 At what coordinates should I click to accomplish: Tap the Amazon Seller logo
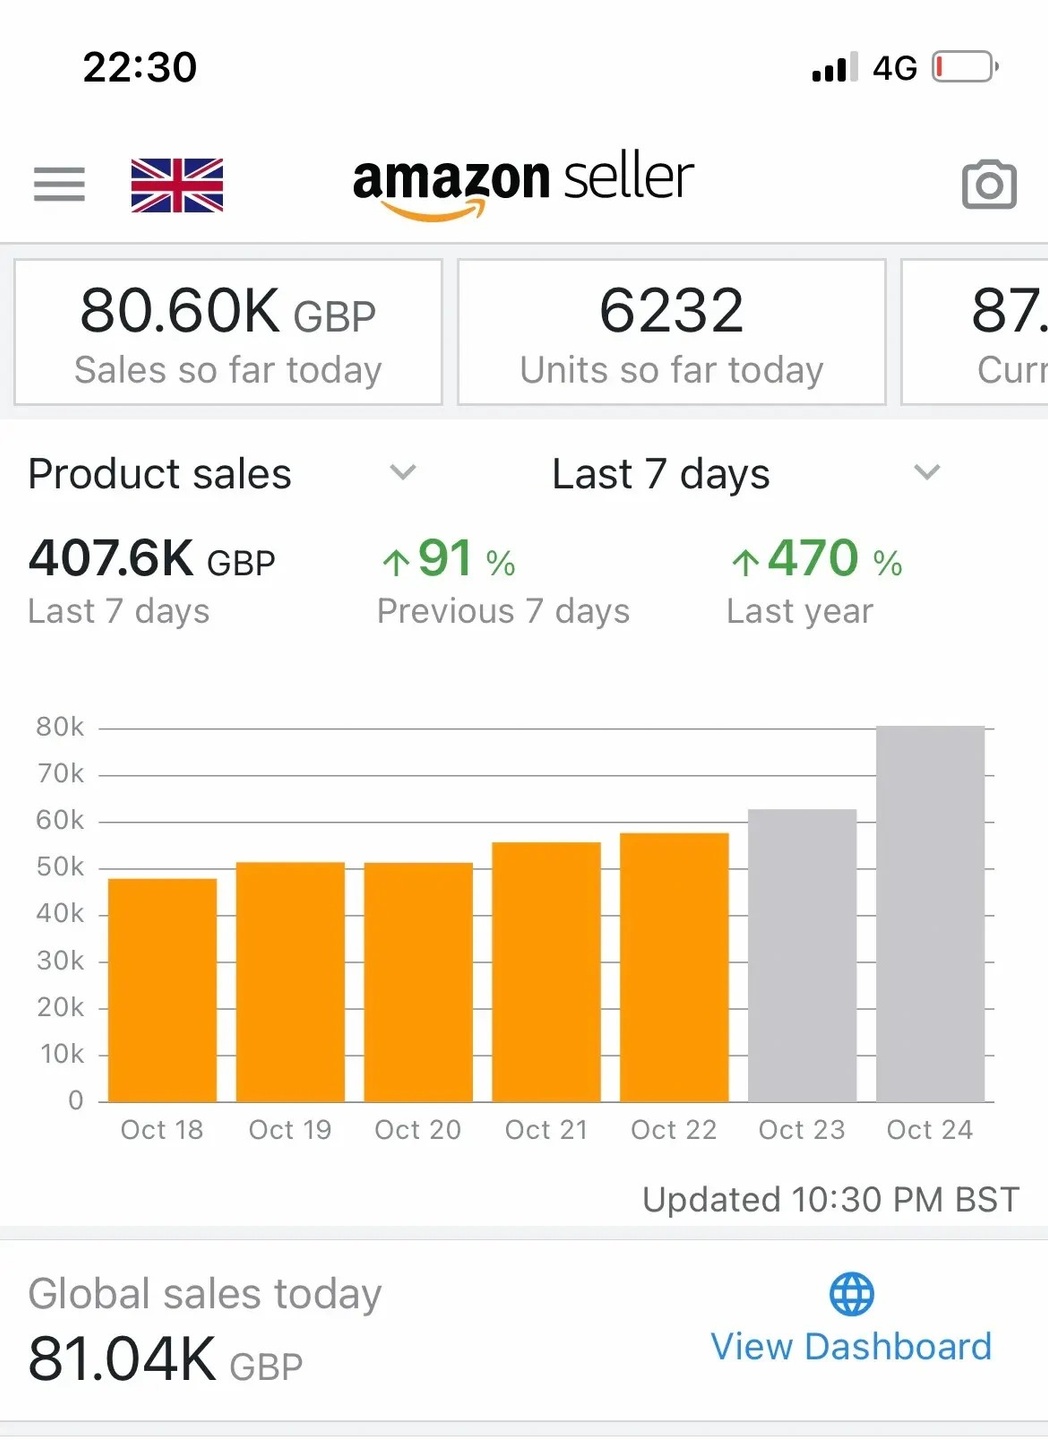(x=522, y=183)
